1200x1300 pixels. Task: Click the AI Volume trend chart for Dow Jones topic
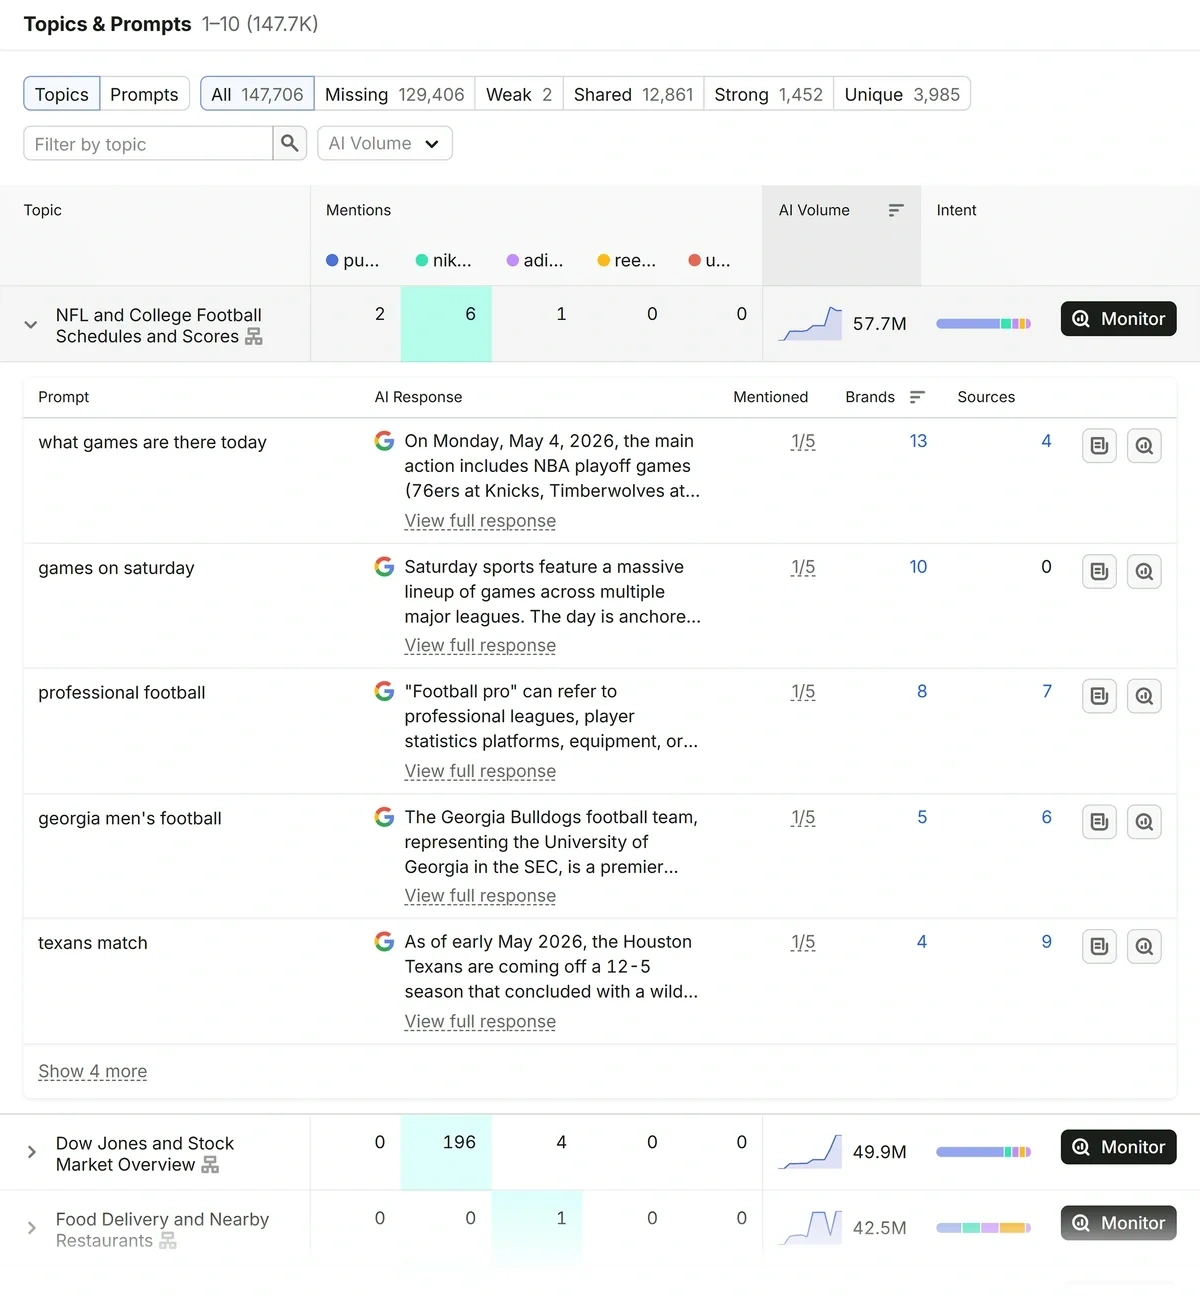[x=810, y=1152]
